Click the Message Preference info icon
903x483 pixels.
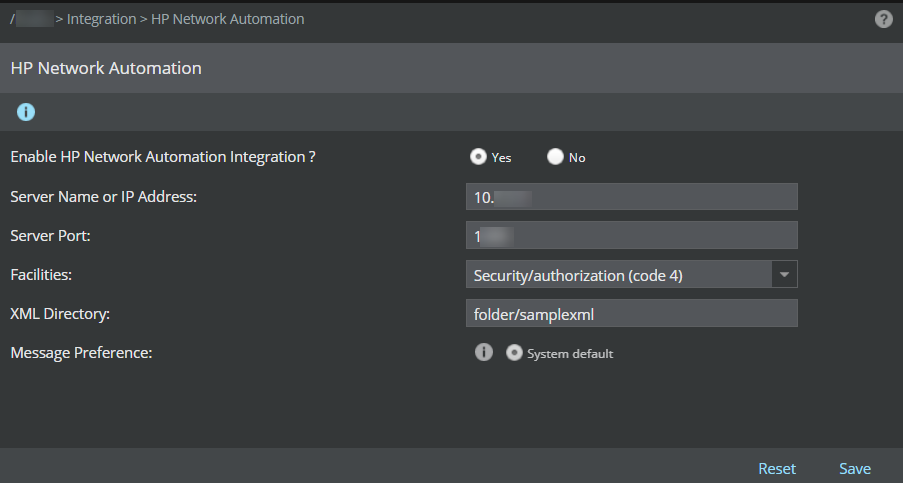[x=484, y=352]
